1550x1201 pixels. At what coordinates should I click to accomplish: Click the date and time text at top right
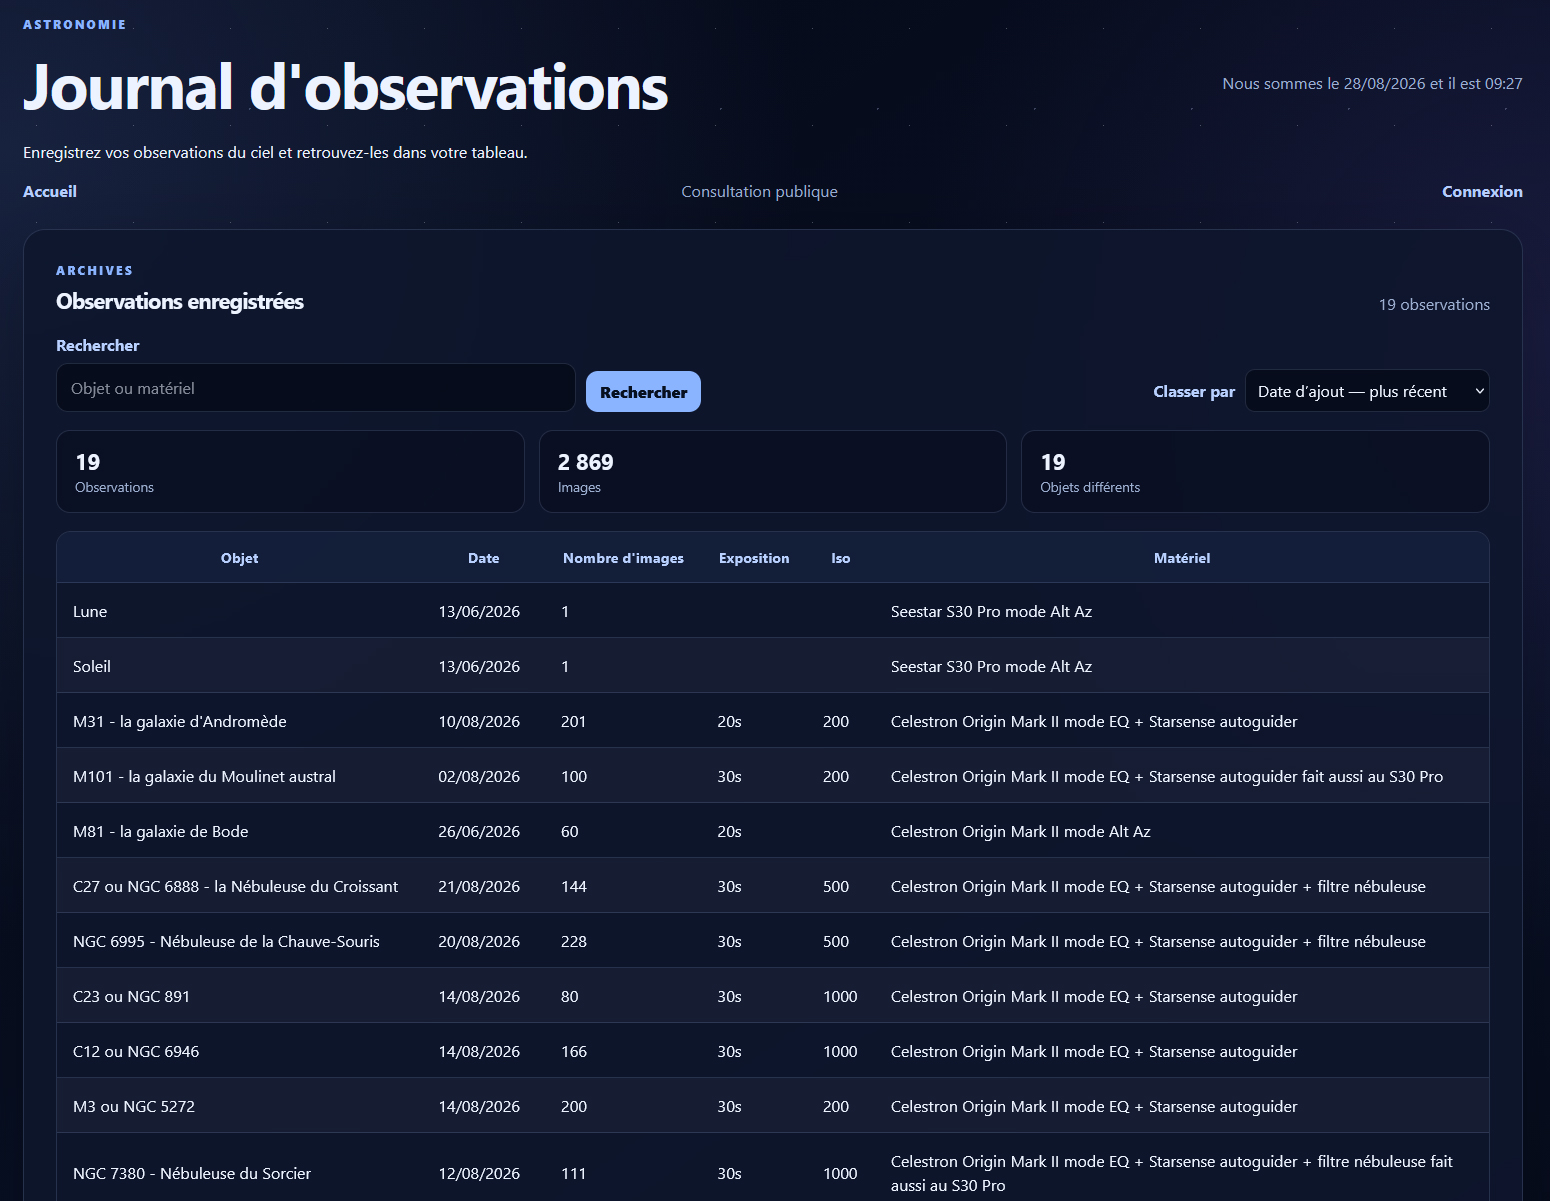coord(1372,83)
